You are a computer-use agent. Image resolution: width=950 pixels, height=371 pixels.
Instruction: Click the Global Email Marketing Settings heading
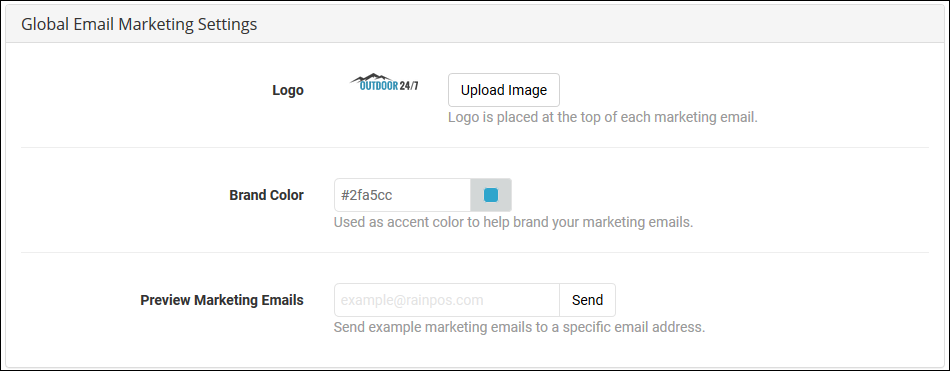tap(139, 24)
